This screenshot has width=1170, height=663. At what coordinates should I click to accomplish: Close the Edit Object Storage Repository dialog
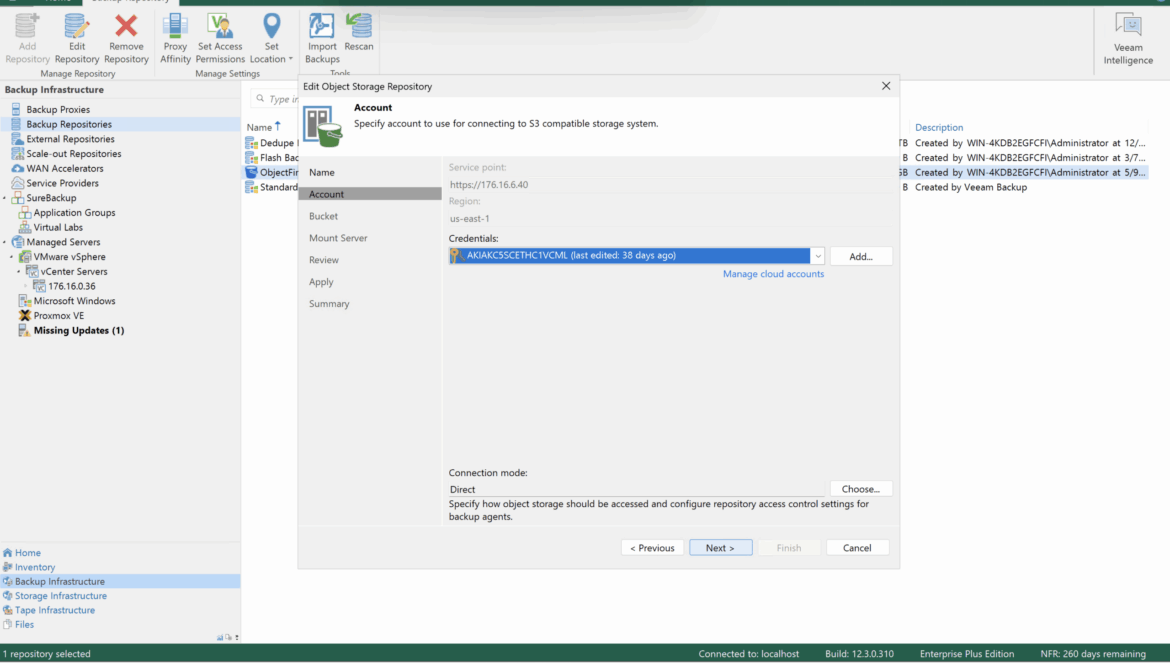pyautogui.click(x=886, y=86)
